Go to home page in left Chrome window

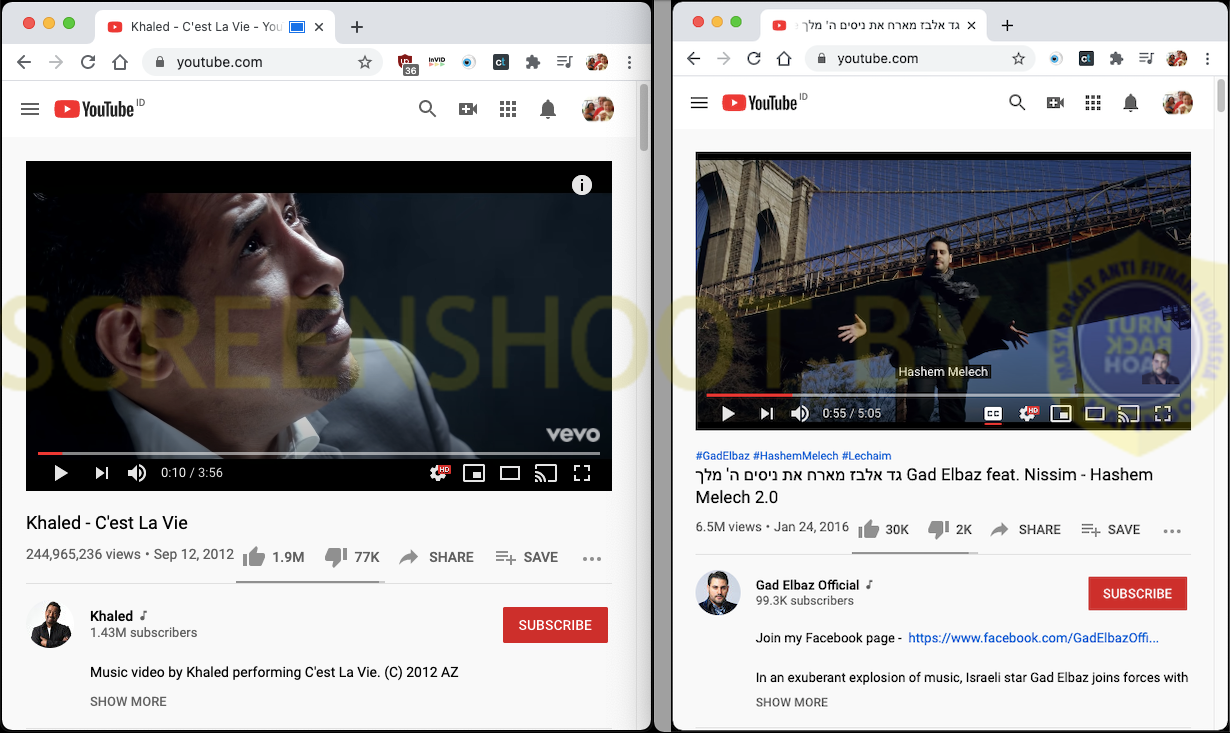coord(120,62)
